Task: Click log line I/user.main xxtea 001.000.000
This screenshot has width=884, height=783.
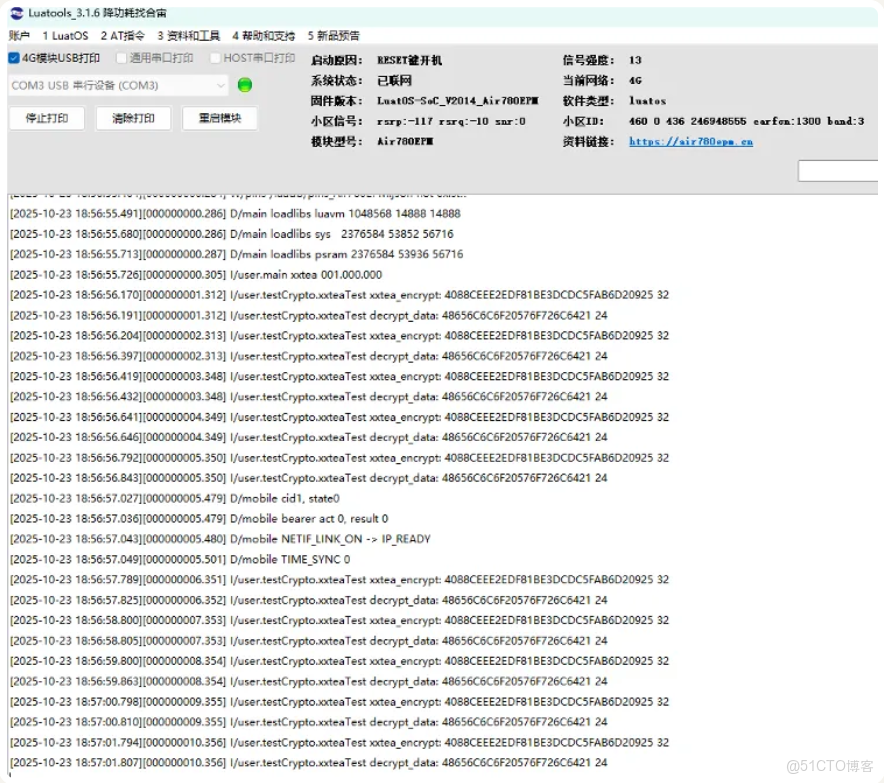Action: (x=196, y=275)
